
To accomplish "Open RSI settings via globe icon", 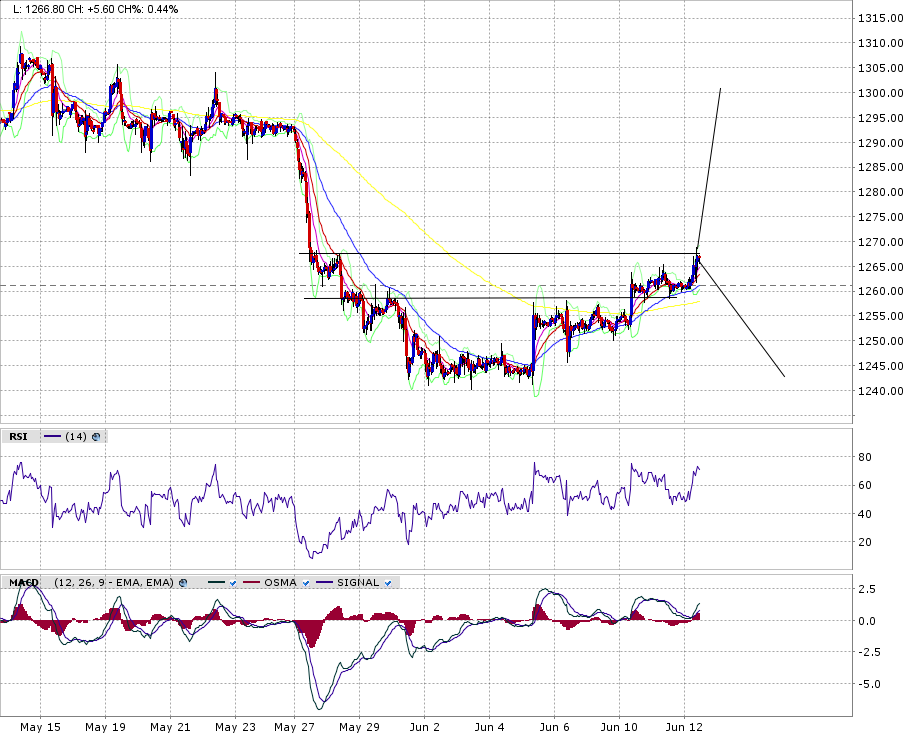I will coord(96,436).
